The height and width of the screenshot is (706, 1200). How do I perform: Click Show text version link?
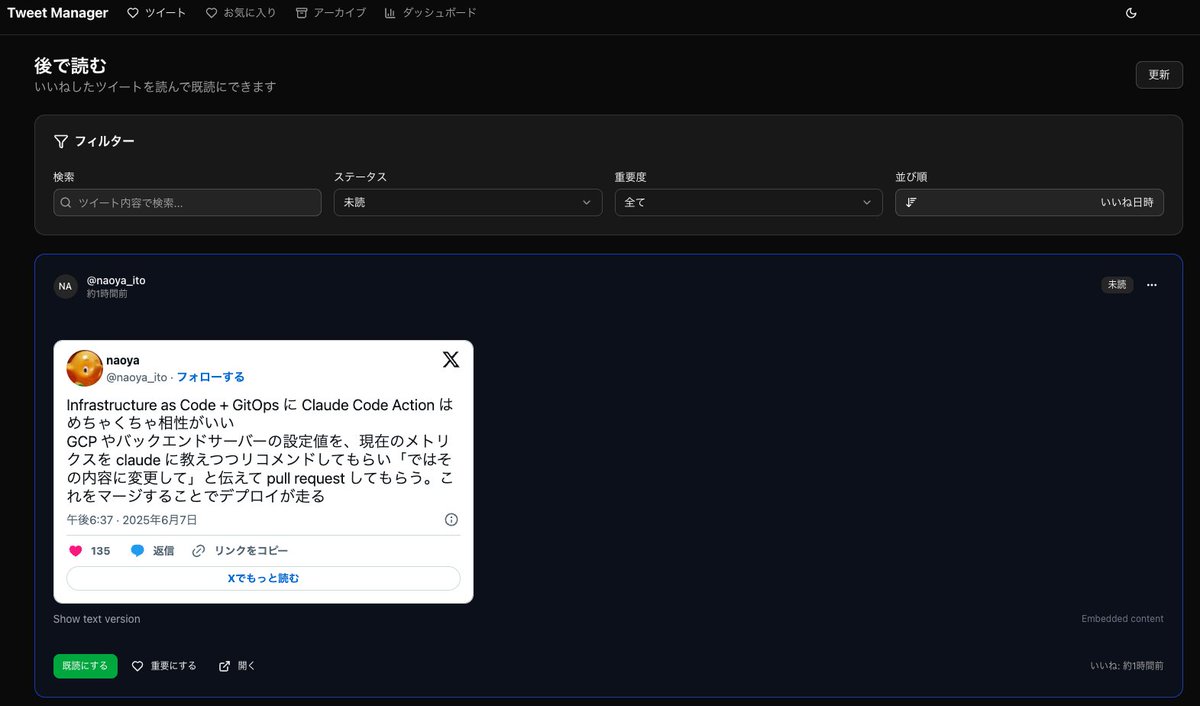(x=97, y=619)
